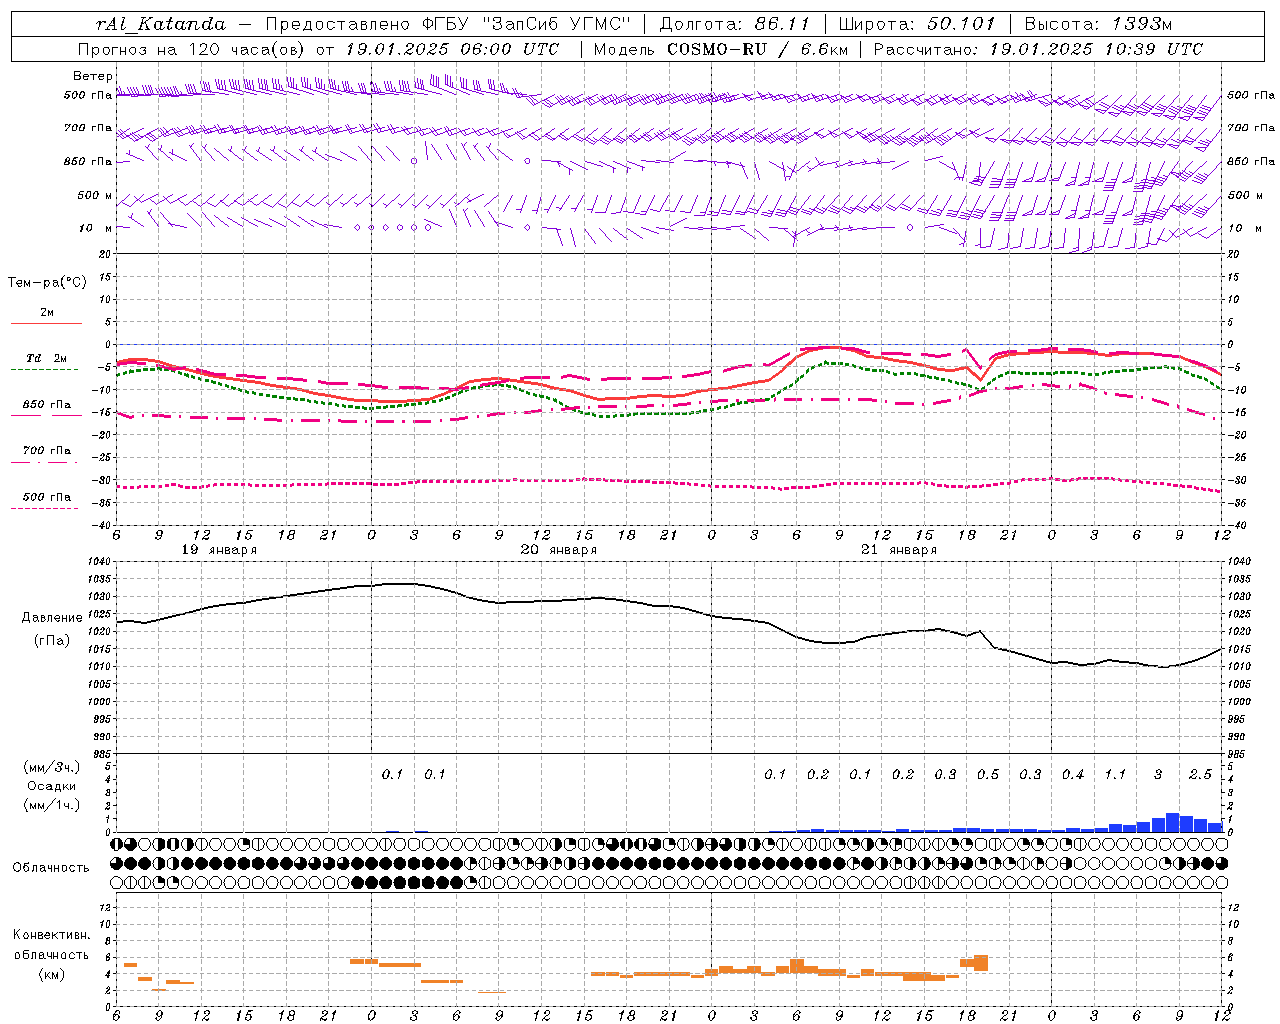
Task: Click the (км) unit label
Action: (53, 974)
